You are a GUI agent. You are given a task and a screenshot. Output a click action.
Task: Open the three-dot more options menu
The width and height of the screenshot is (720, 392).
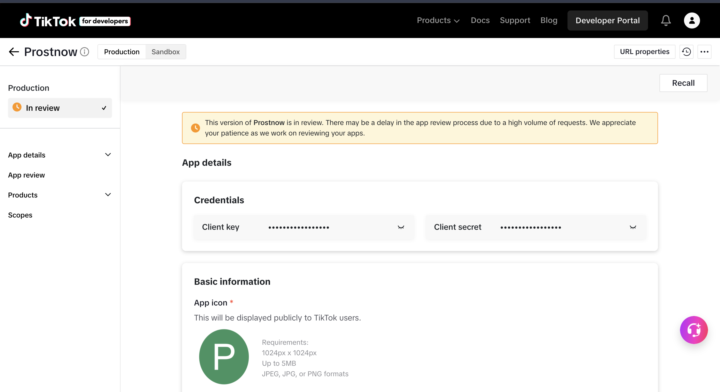(704, 52)
